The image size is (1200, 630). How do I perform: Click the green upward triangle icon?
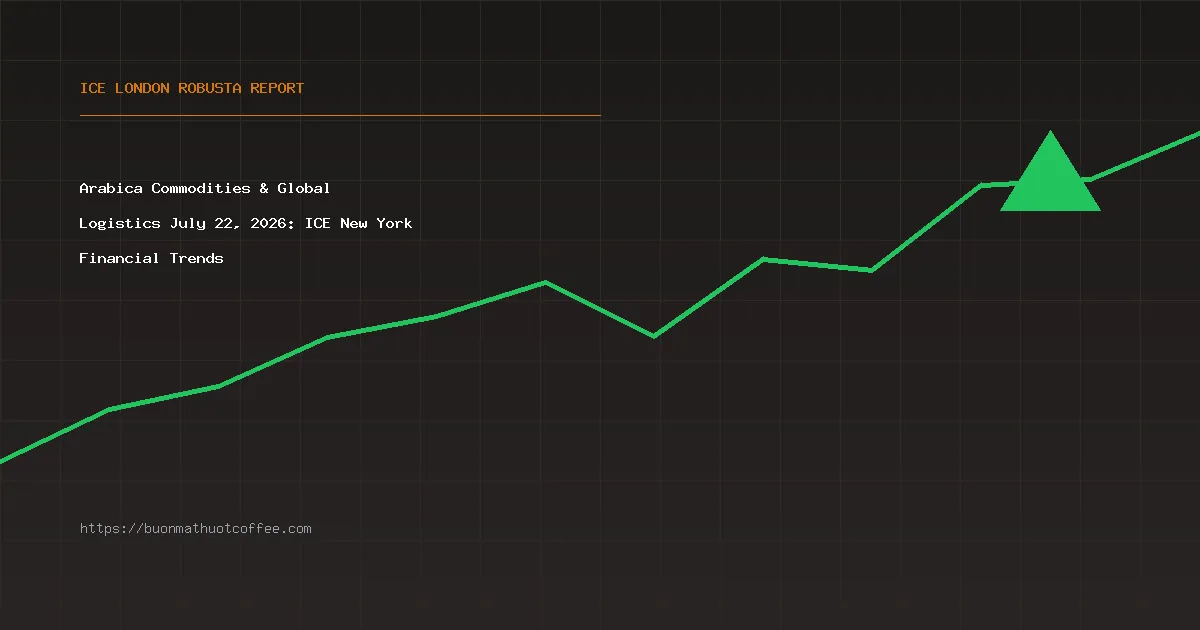1050,171
